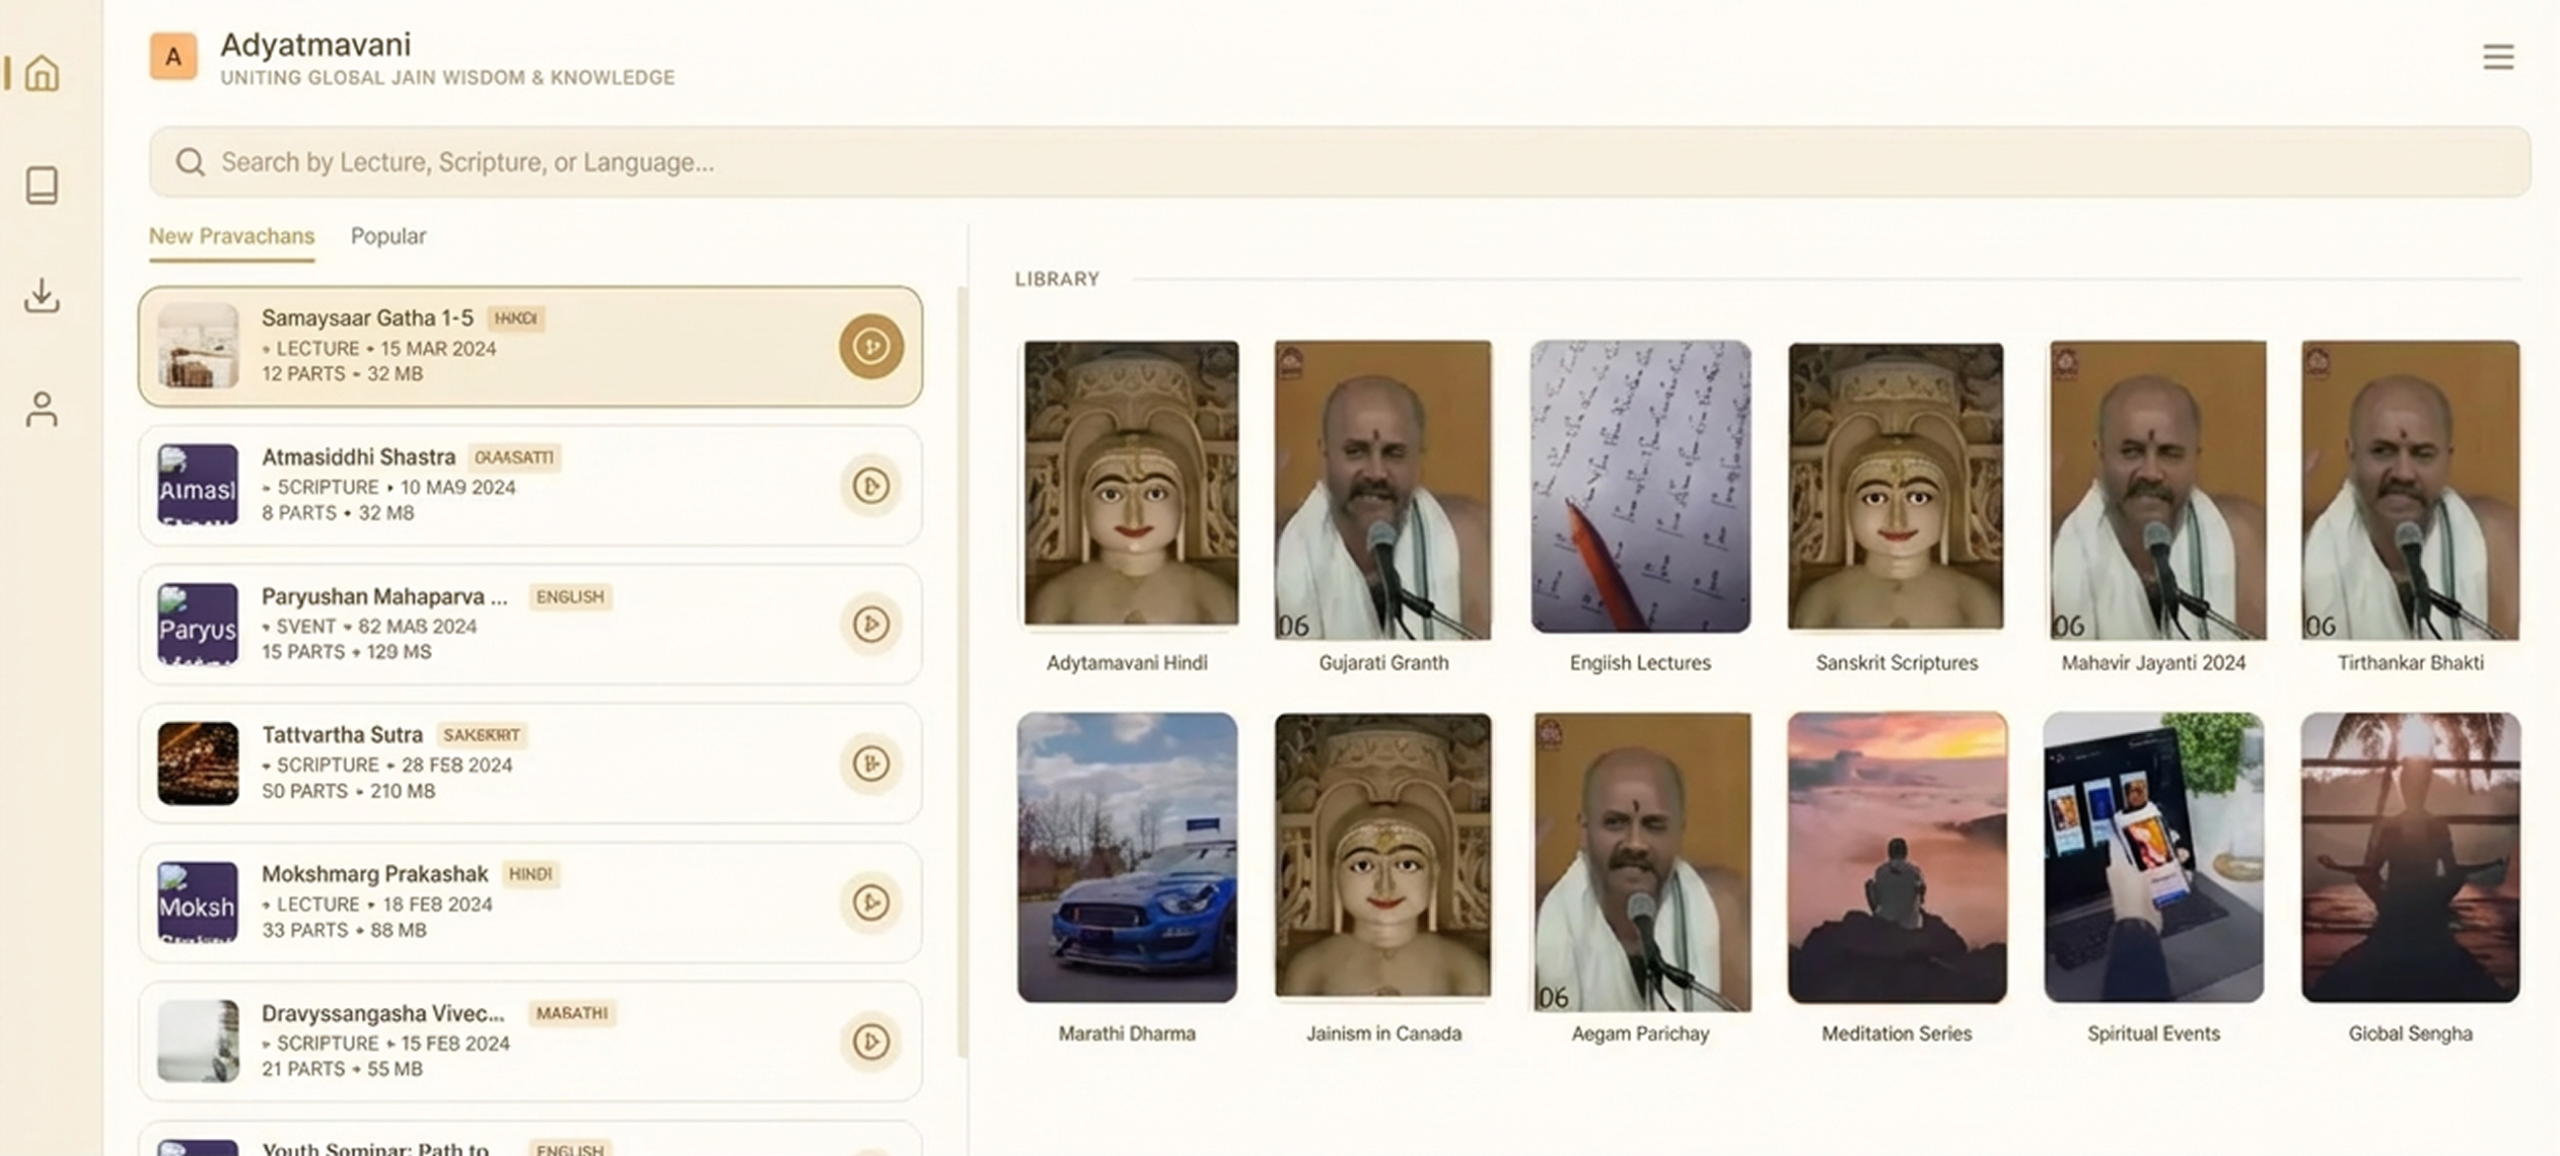The height and width of the screenshot is (1156, 2560).
Task: Open the user profile sidebar icon
Action: (42, 409)
